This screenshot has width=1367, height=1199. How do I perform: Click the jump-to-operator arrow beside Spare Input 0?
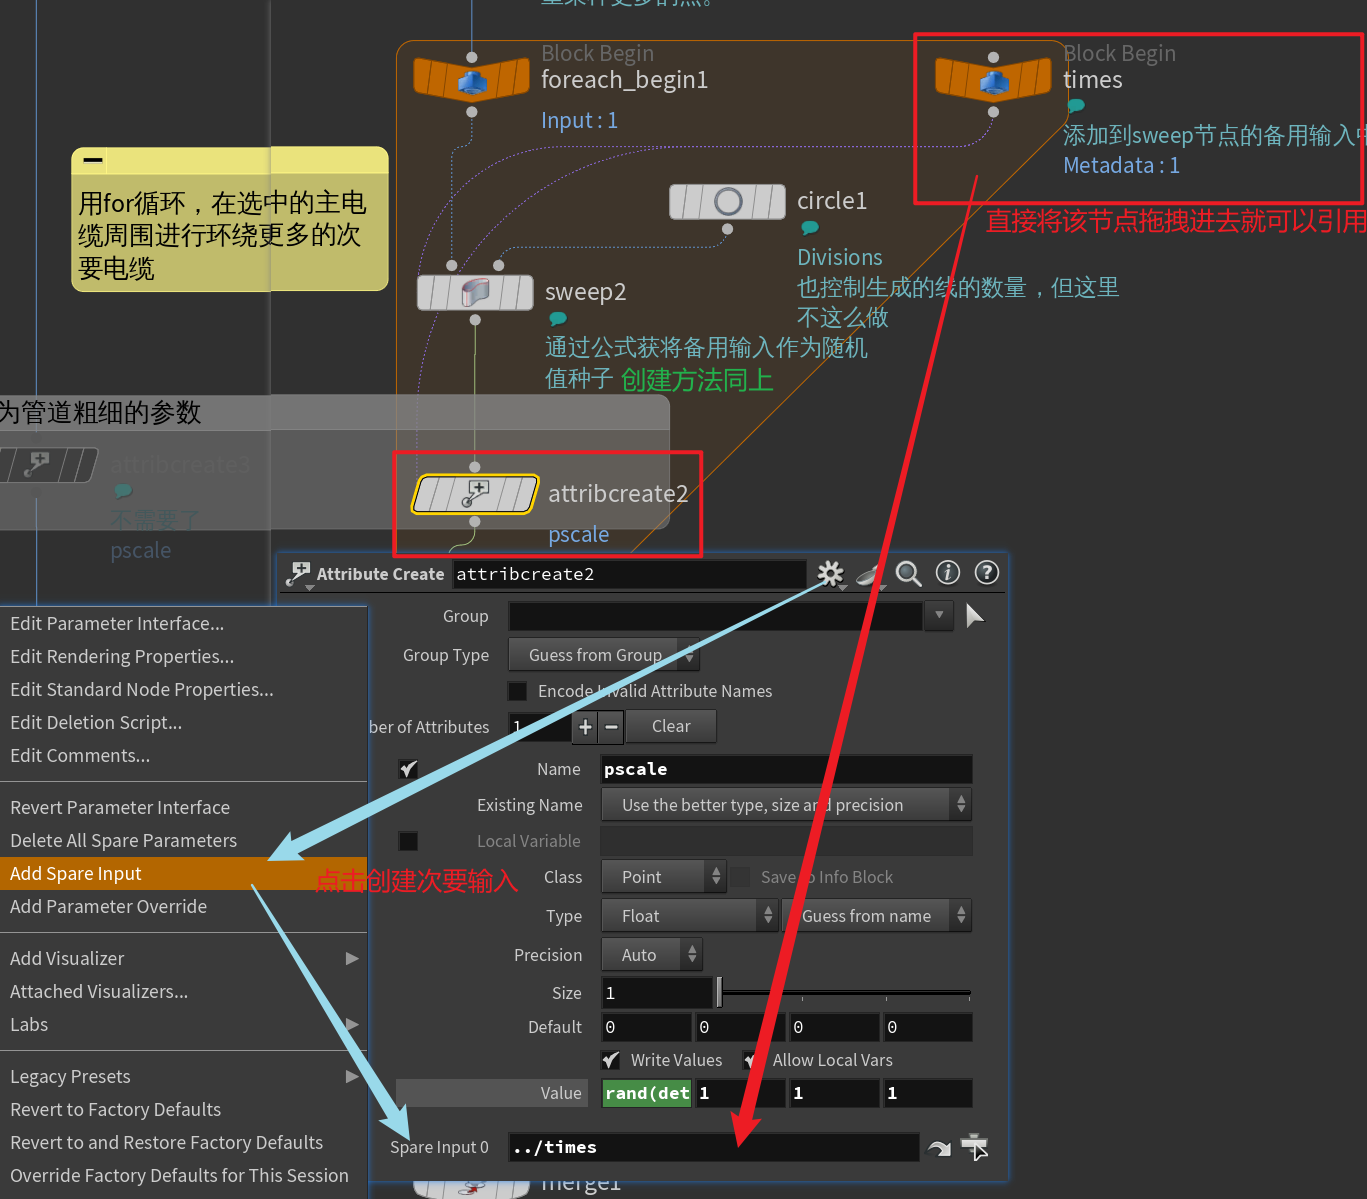click(939, 1148)
